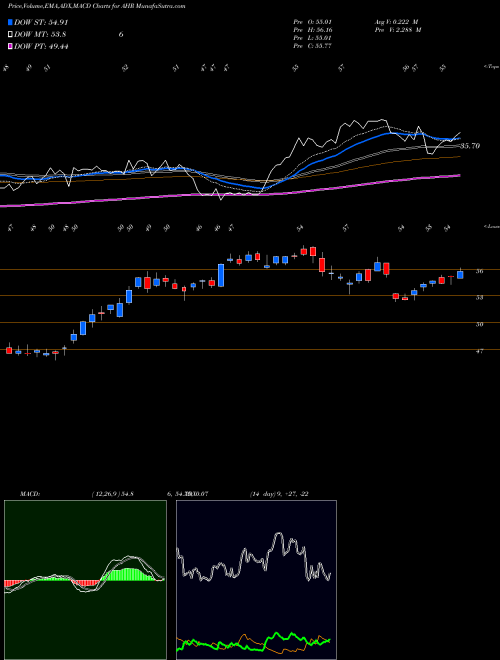Click the 47 price axis label
Screen dimensions: 500x660
coord(479,351)
